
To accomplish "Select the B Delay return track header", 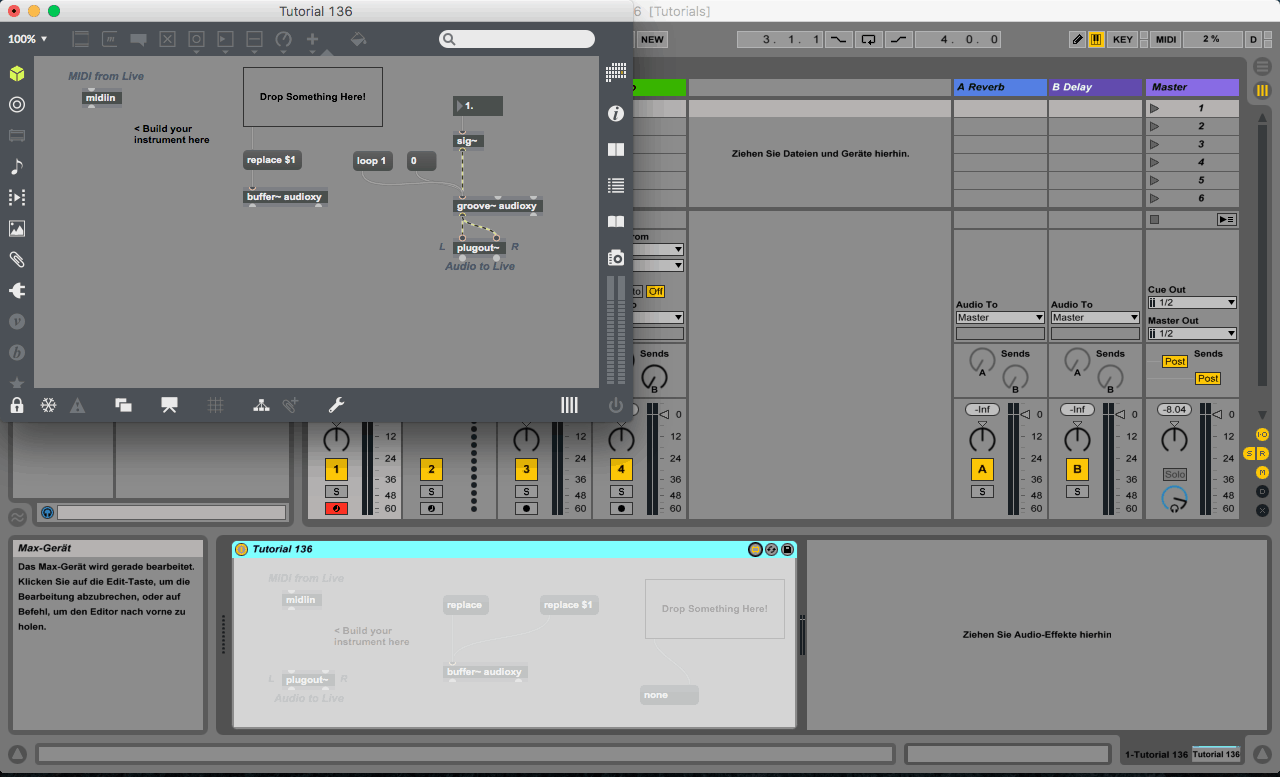I will (x=1094, y=87).
